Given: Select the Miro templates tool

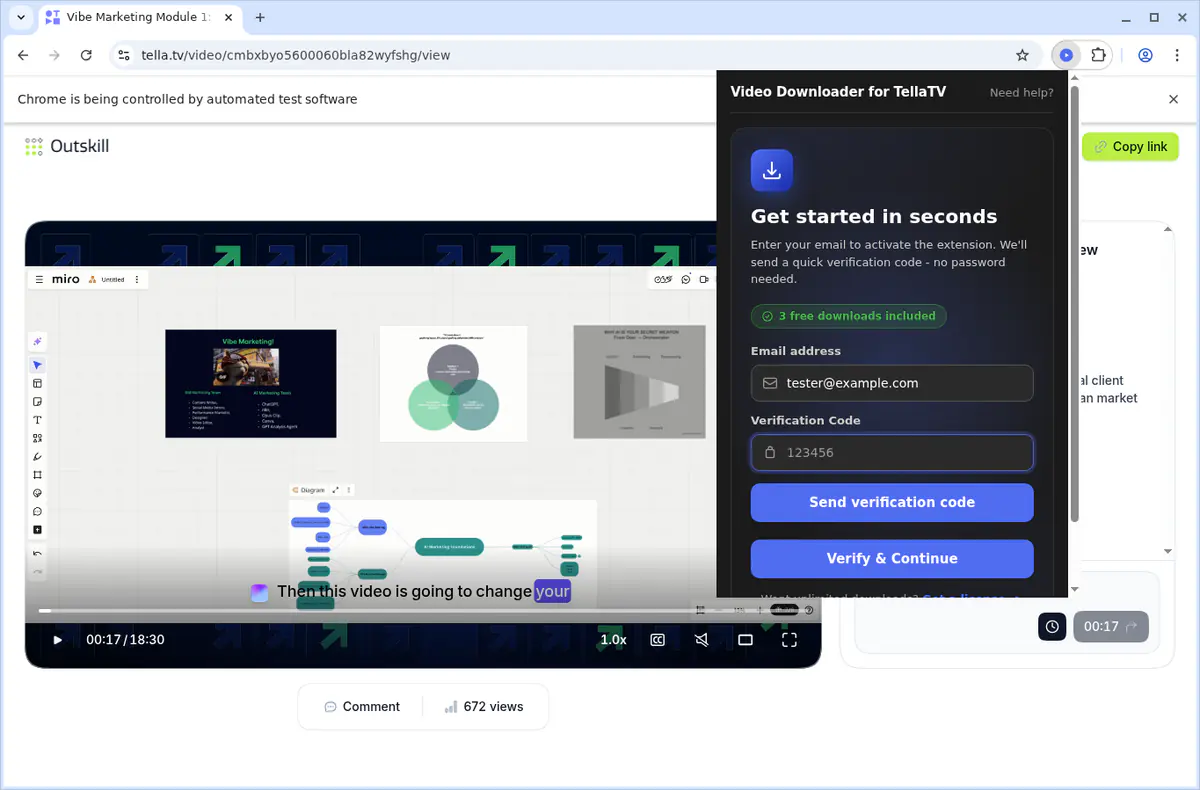Looking at the screenshot, I should [x=38, y=383].
